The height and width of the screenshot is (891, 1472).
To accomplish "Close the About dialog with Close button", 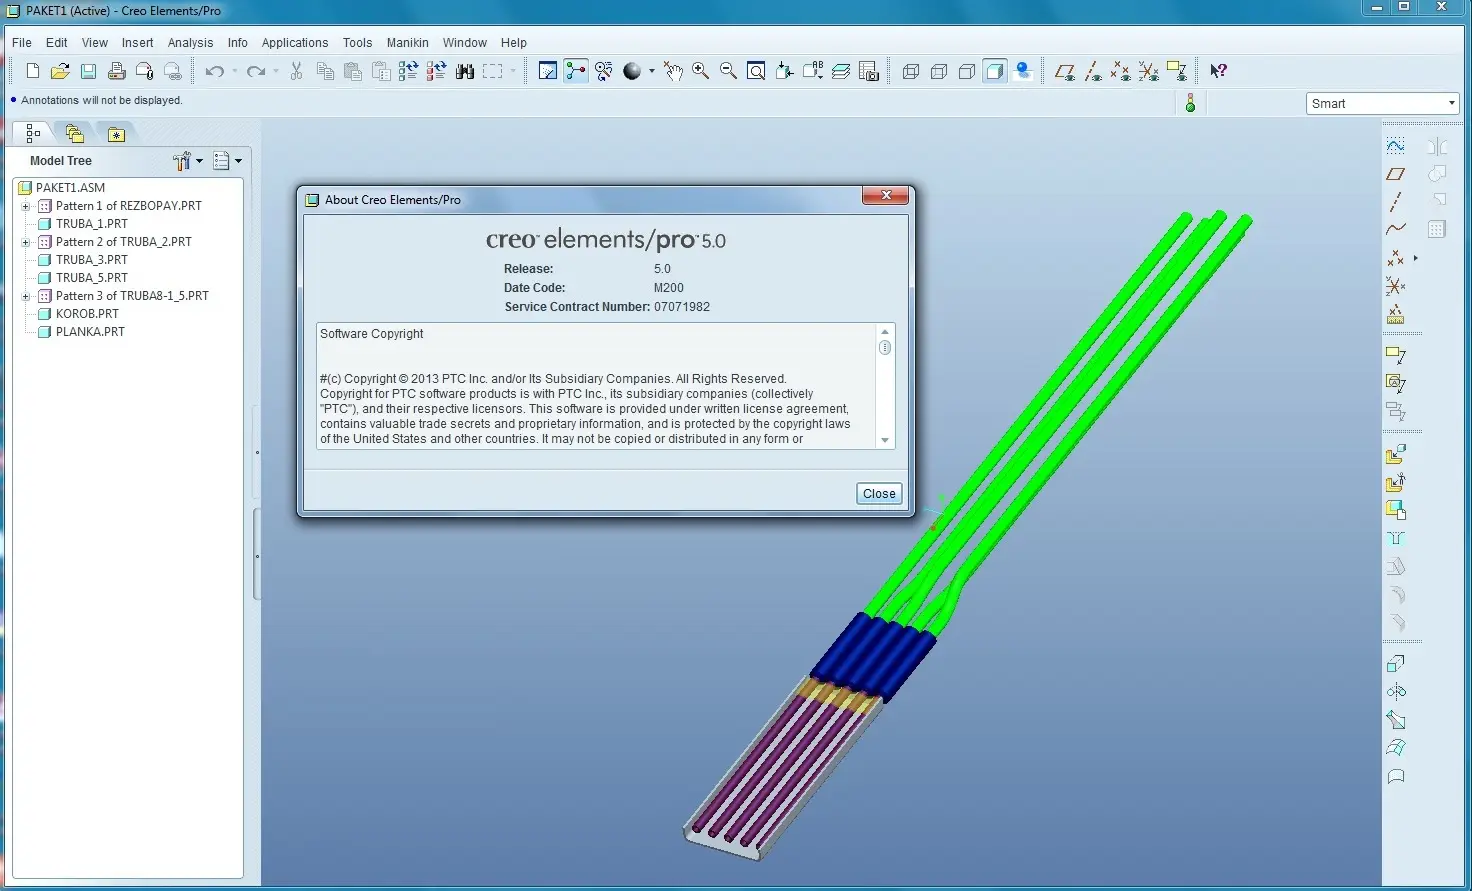I will [879, 494].
